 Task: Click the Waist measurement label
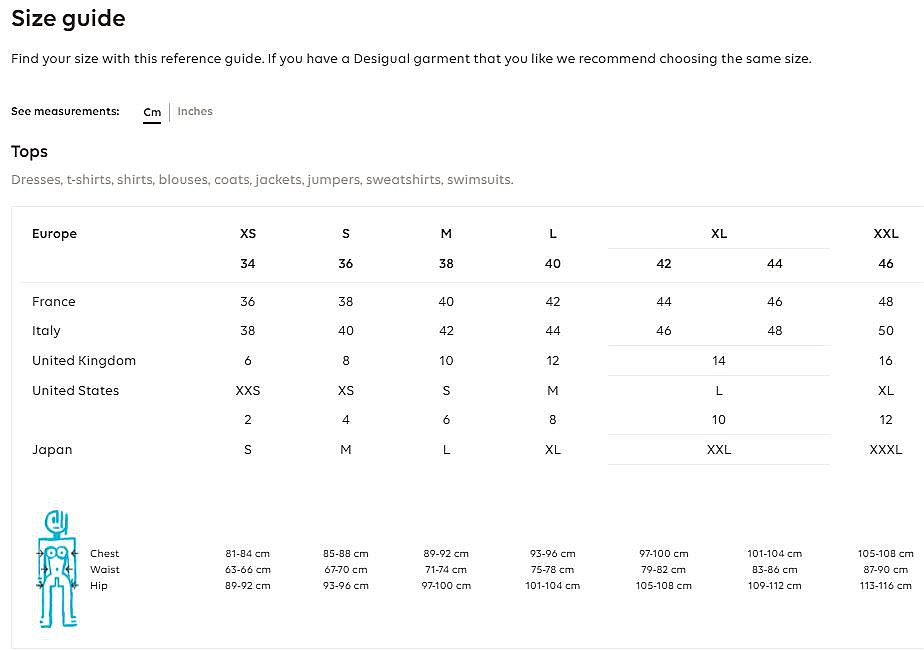[x=104, y=570]
